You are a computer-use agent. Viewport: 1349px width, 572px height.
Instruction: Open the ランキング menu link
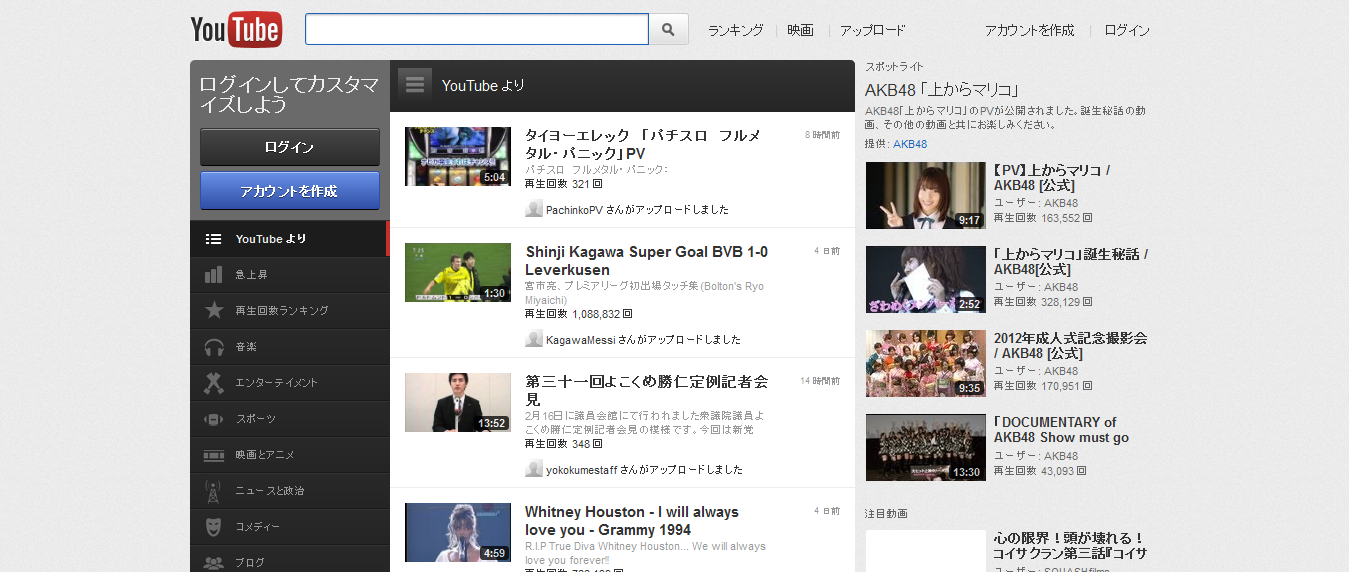[735, 30]
